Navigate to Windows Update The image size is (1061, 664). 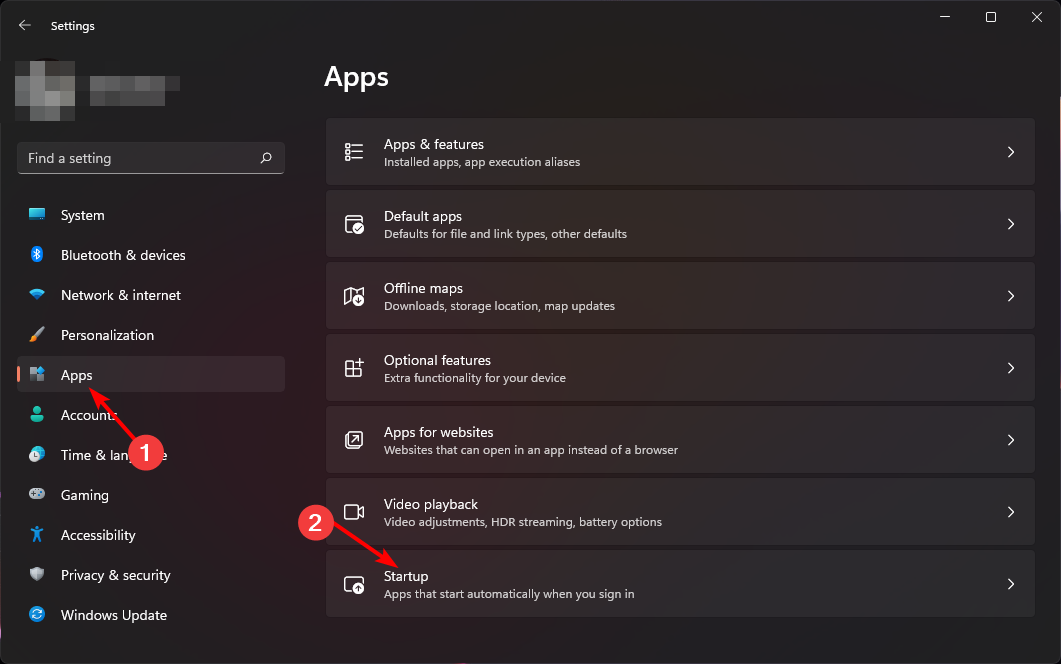point(113,615)
